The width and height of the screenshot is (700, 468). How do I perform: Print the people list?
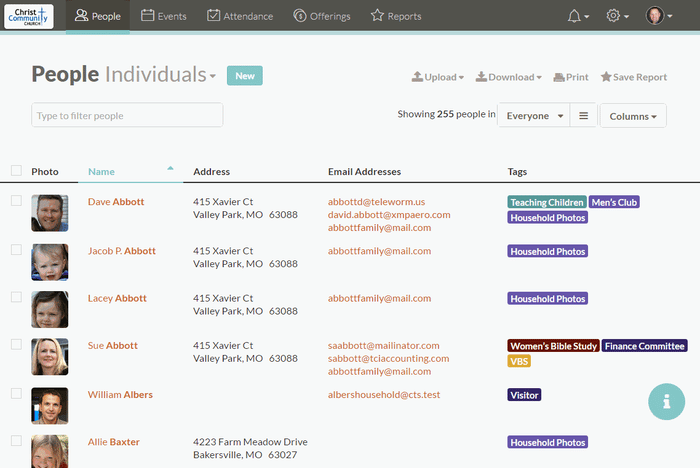tap(570, 77)
